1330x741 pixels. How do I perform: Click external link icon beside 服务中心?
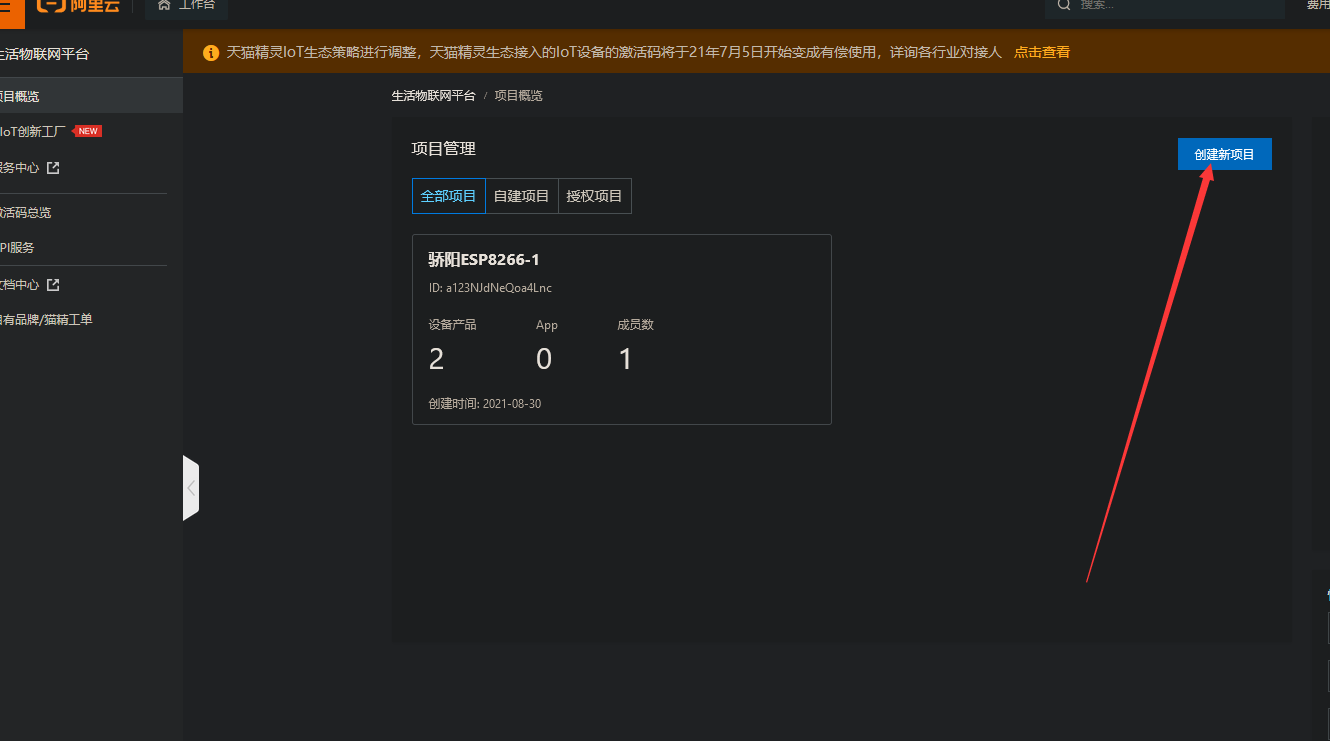(53, 168)
